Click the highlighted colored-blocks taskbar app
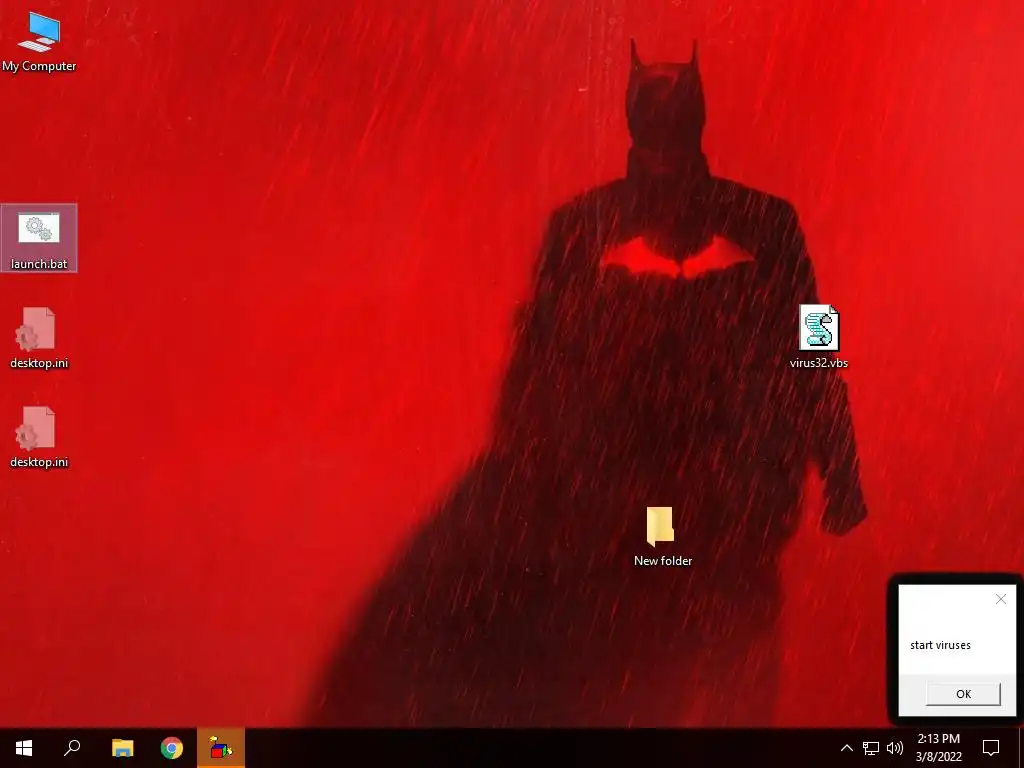Viewport: 1024px width, 768px height. [221, 748]
